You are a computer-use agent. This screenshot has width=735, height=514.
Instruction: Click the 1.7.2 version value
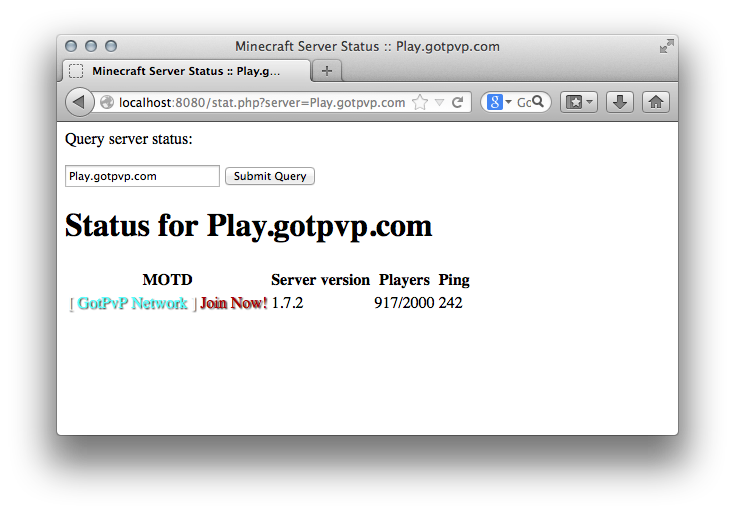pos(287,303)
